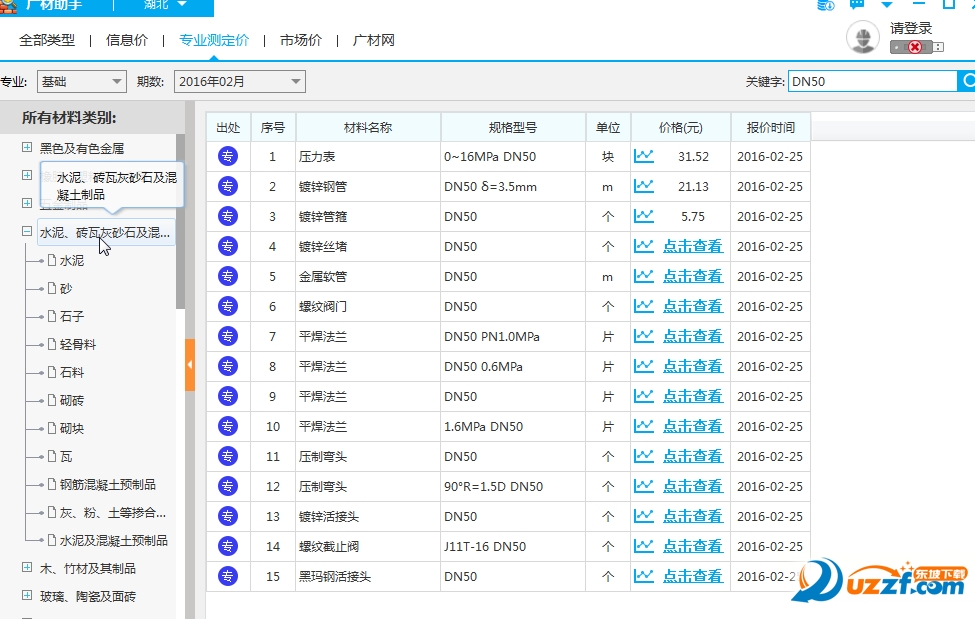Open trend chart for row 13 镀锌活接头
Viewport: 975px width, 619px height.
click(644, 516)
